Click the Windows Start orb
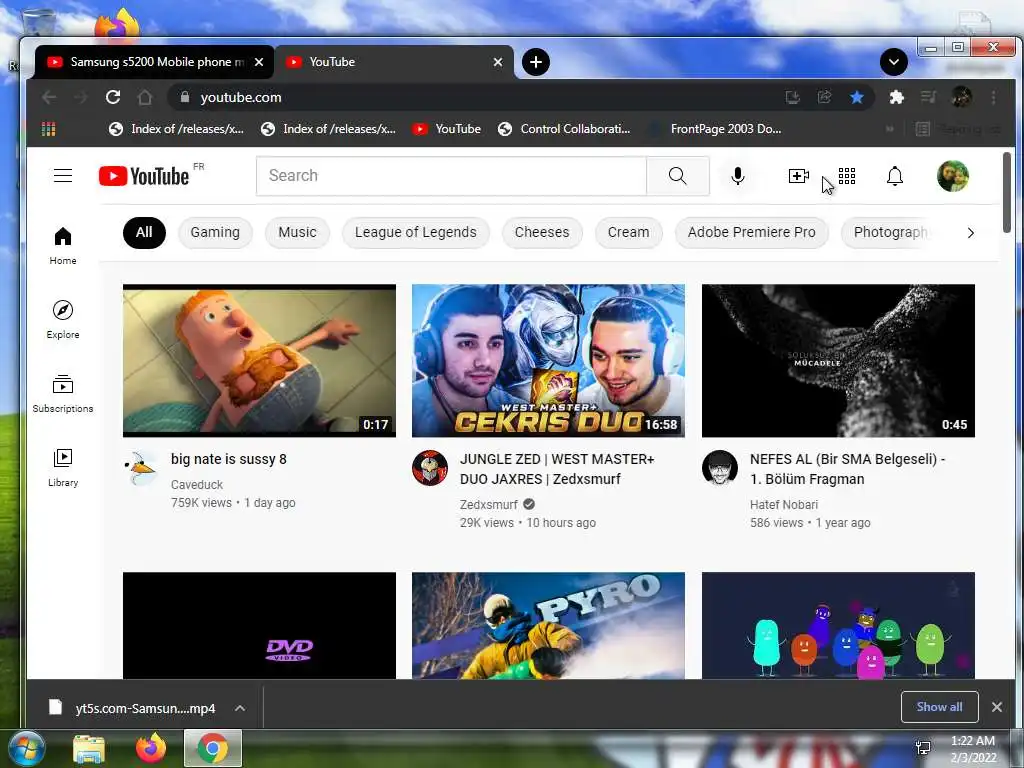 click(x=27, y=749)
